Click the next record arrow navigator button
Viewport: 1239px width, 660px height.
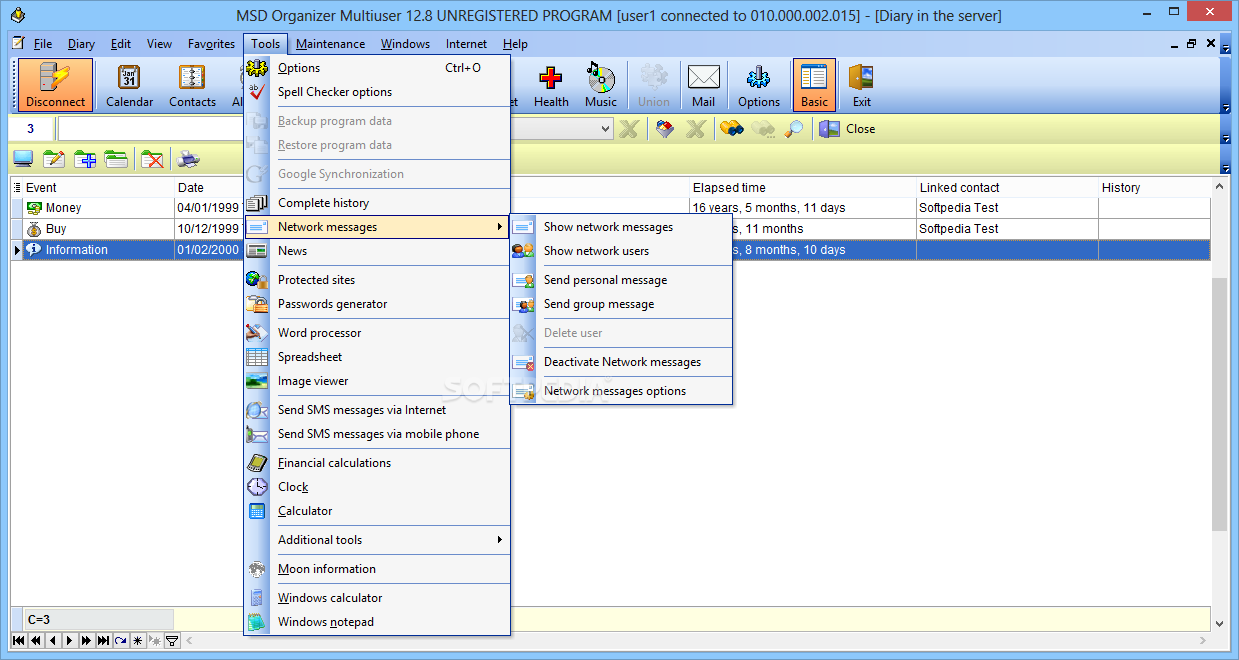point(70,640)
